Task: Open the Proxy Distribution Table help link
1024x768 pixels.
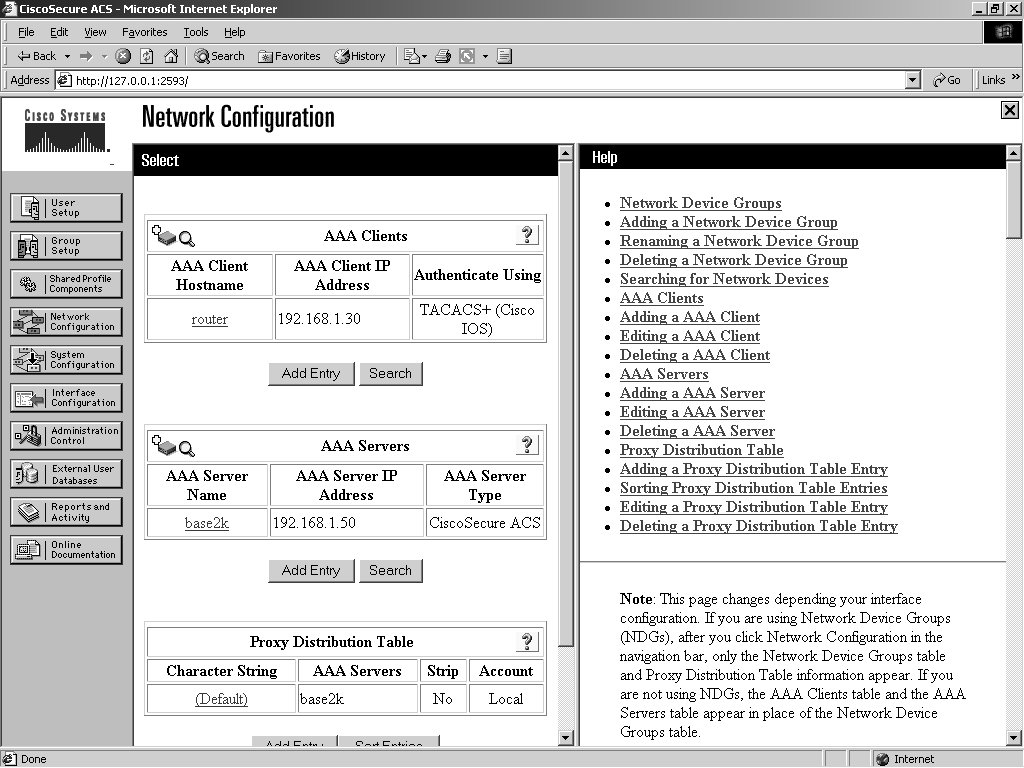Action: click(701, 450)
